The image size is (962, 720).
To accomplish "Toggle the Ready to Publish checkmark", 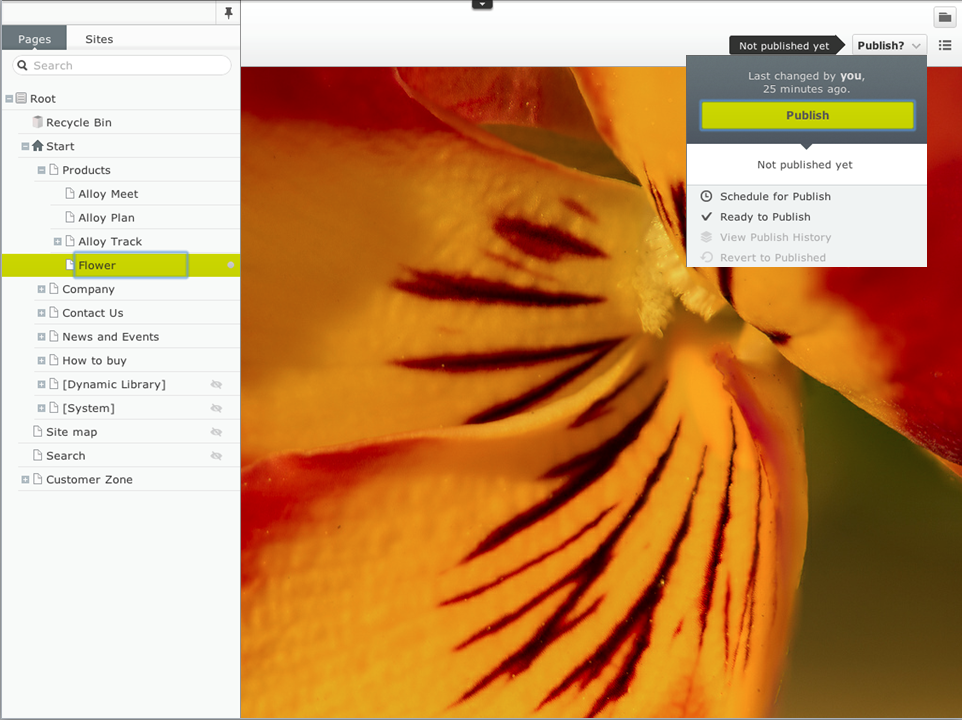I will (706, 217).
